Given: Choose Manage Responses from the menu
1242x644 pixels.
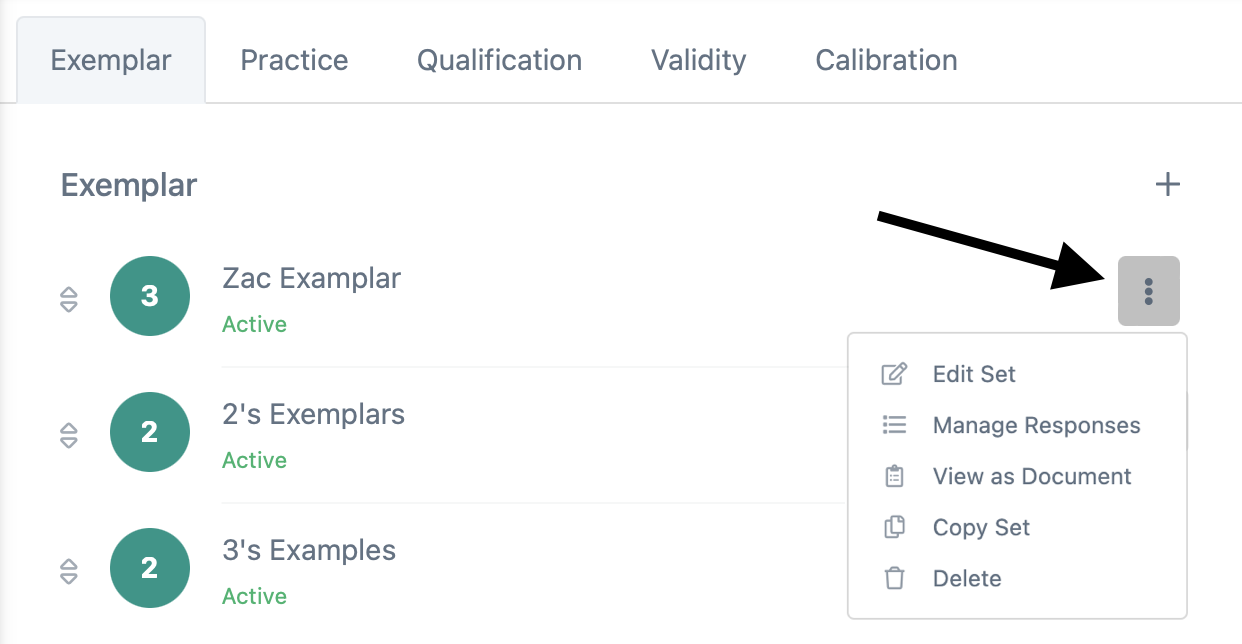Looking at the screenshot, I should [x=1036, y=425].
